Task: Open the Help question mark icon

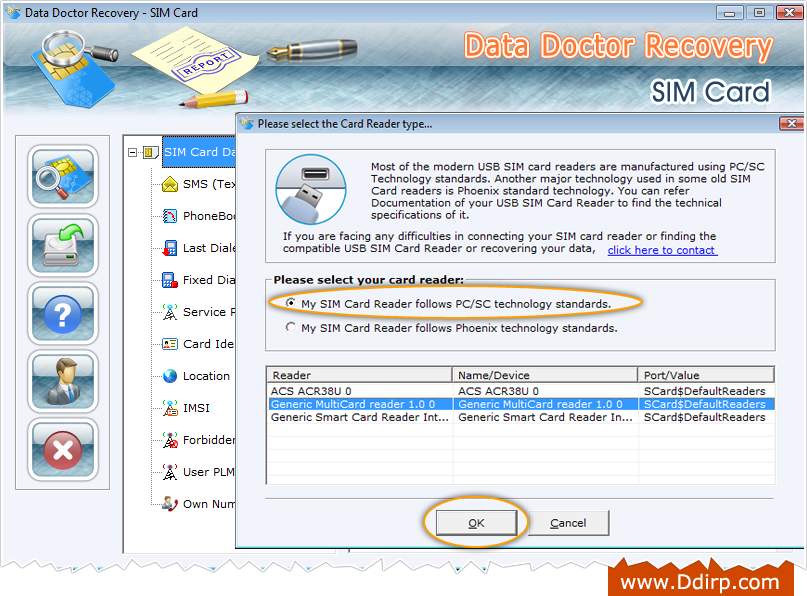Action: (63, 313)
